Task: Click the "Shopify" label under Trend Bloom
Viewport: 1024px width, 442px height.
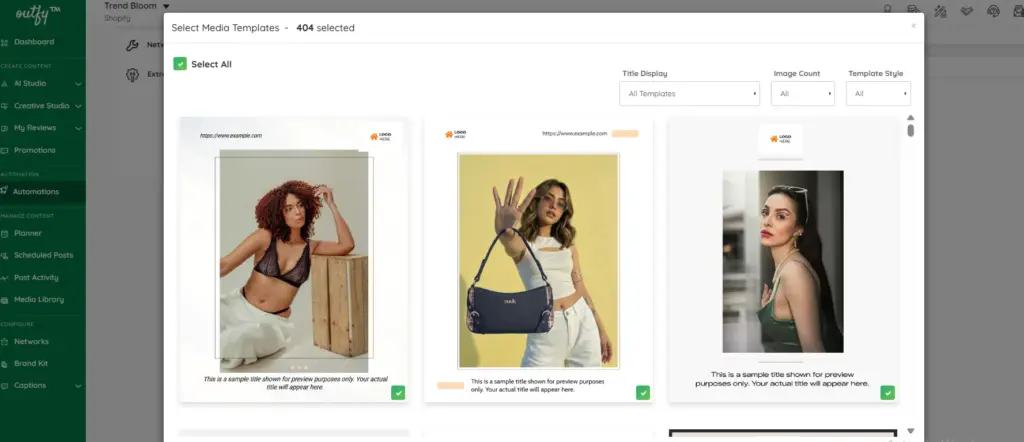Action: point(117,18)
